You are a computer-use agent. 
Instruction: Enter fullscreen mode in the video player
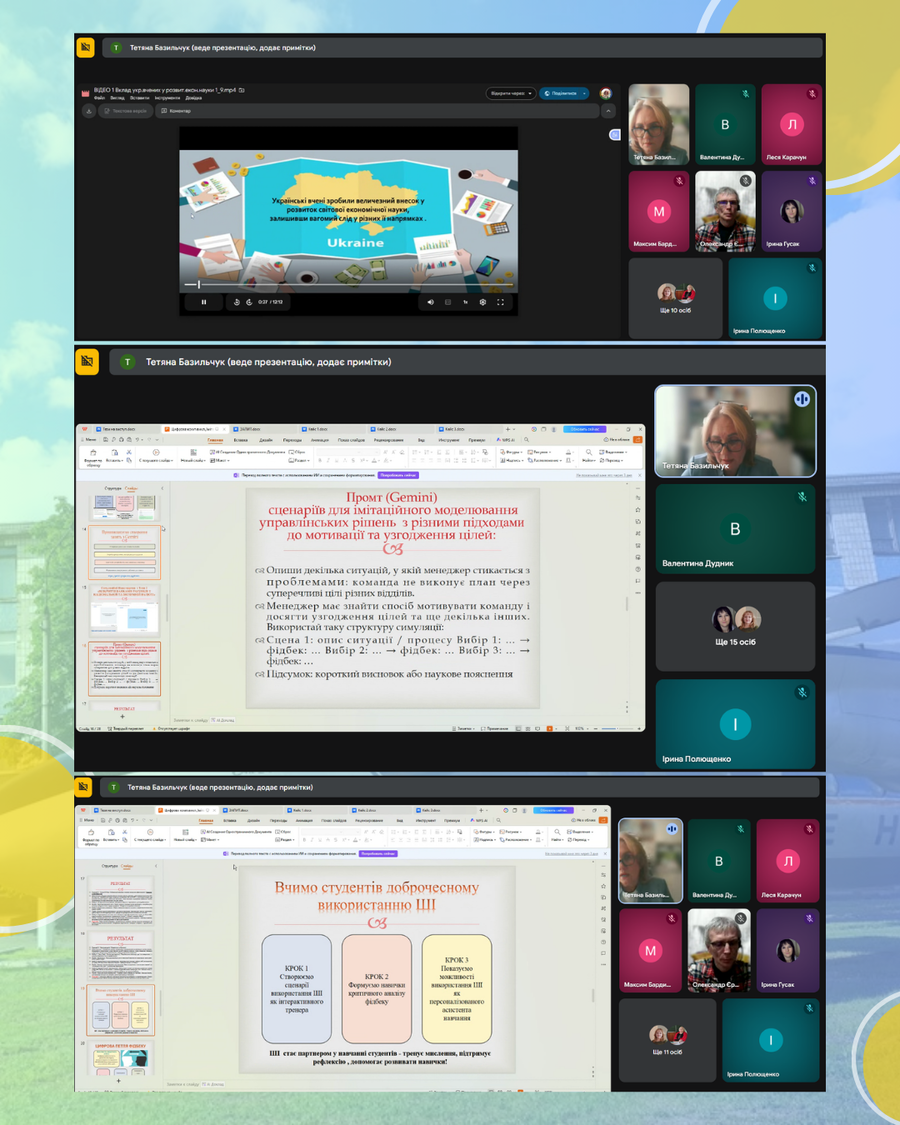[501, 302]
